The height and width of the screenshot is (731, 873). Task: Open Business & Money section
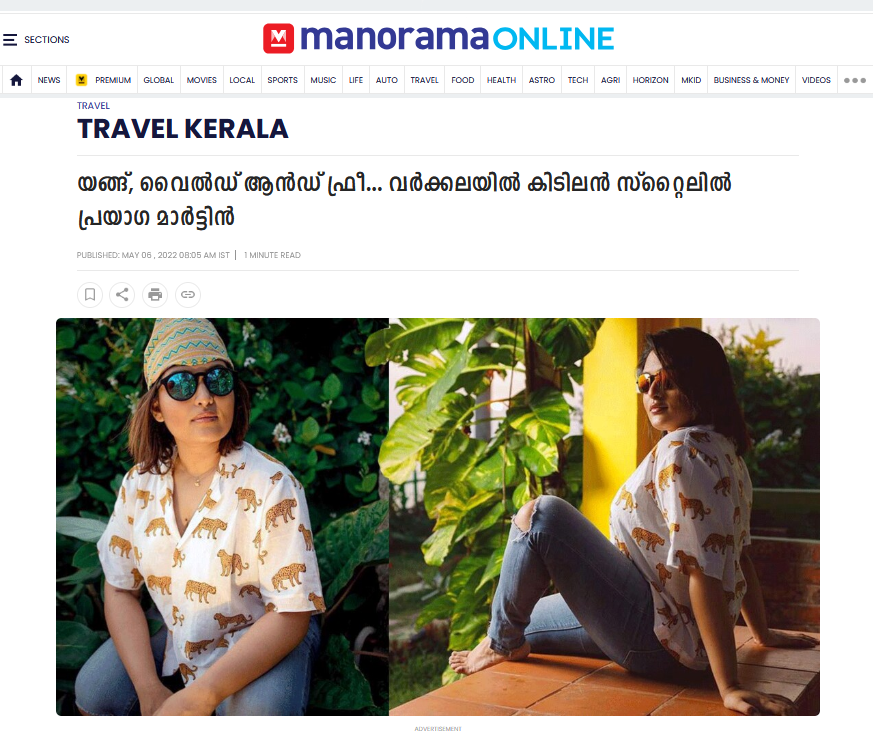pos(751,80)
